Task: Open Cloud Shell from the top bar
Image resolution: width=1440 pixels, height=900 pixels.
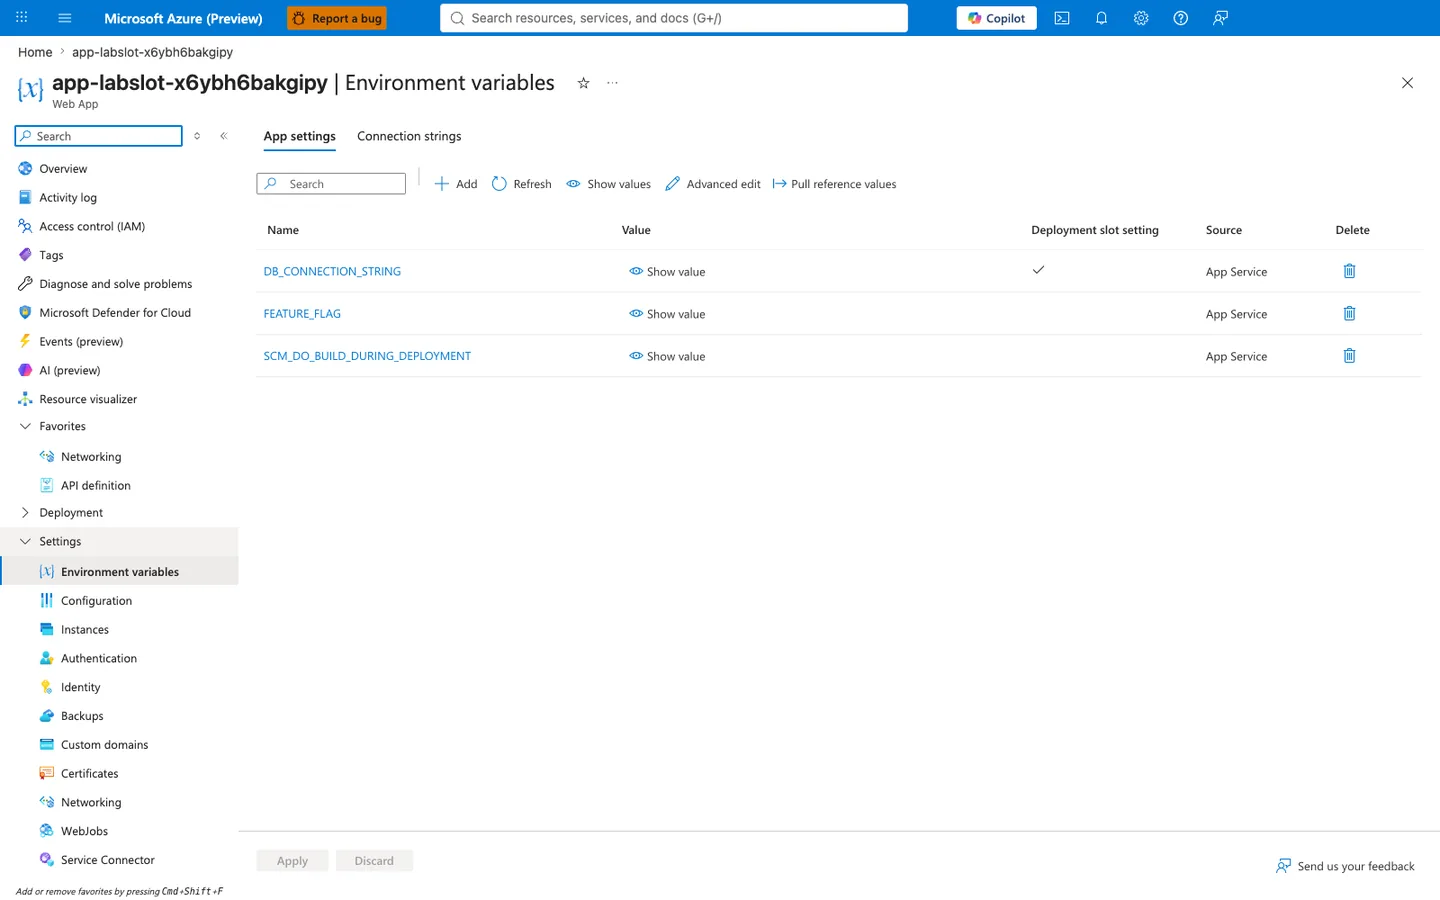Action: (x=1062, y=18)
